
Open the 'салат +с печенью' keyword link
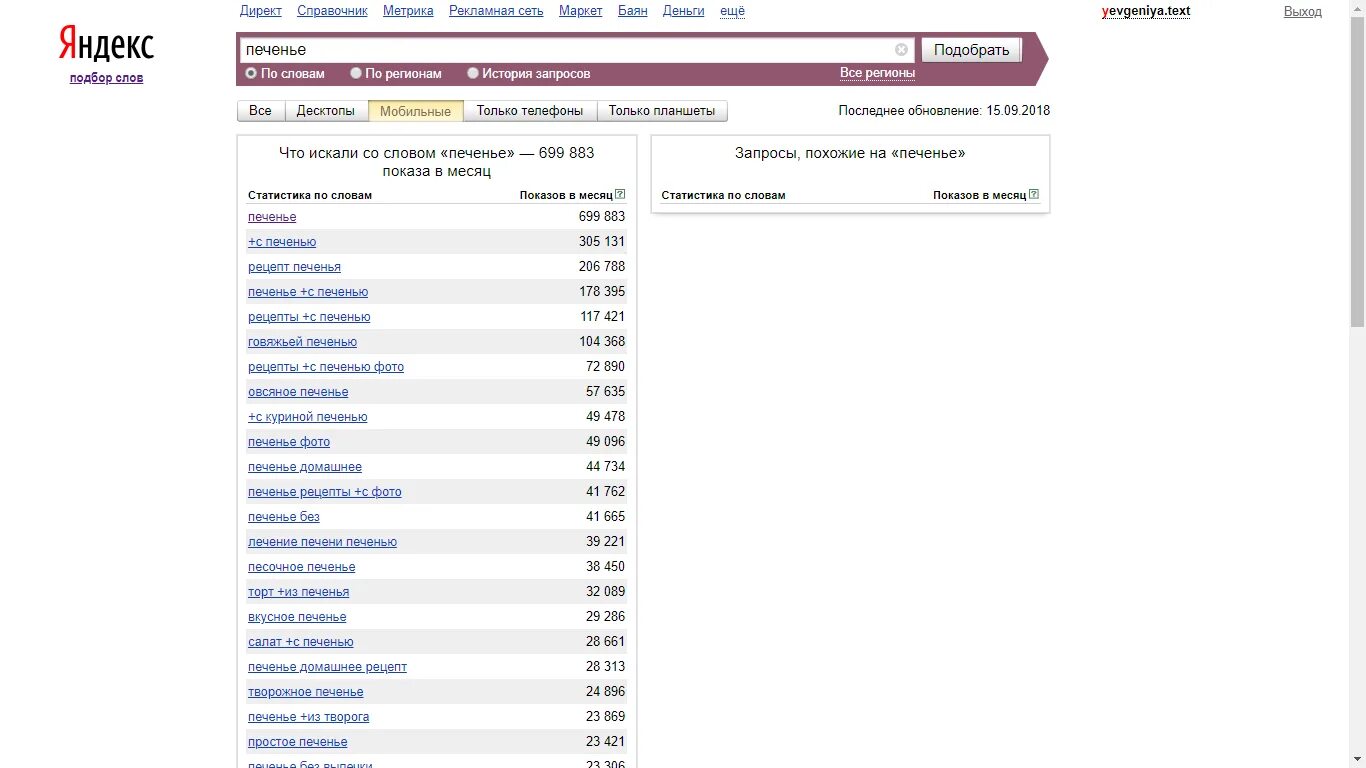pos(301,642)
